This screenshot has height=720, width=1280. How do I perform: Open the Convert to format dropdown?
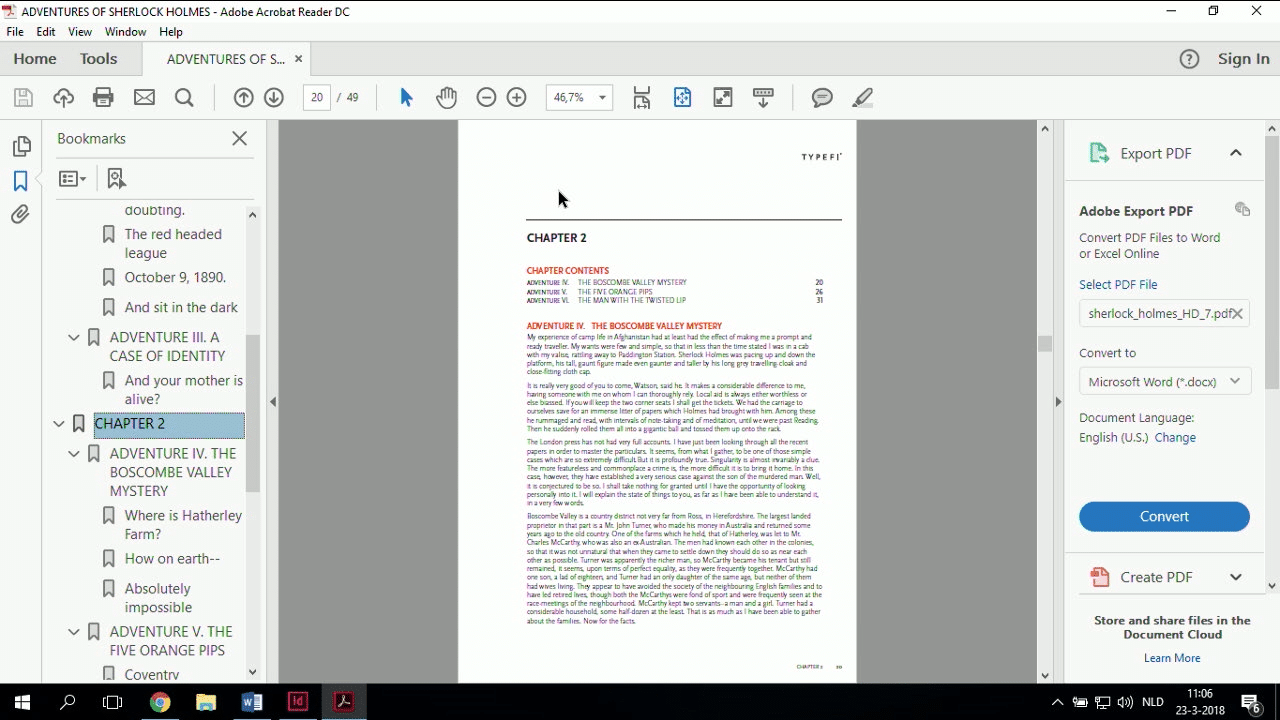(1164, 382)
